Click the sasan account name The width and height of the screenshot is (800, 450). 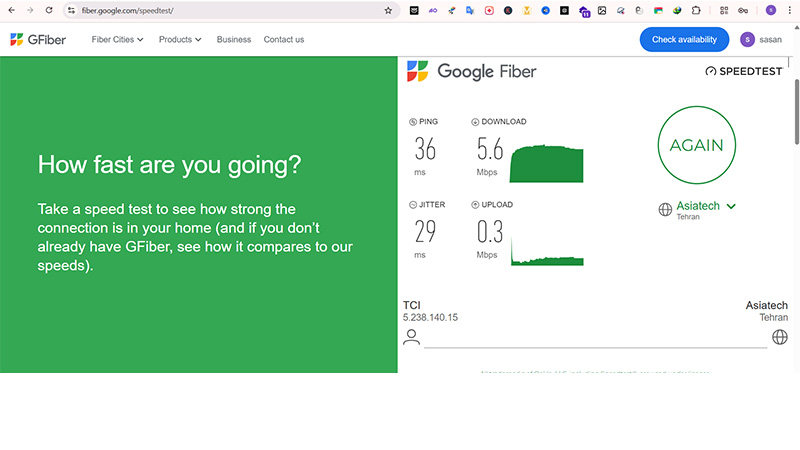[770, 39]
